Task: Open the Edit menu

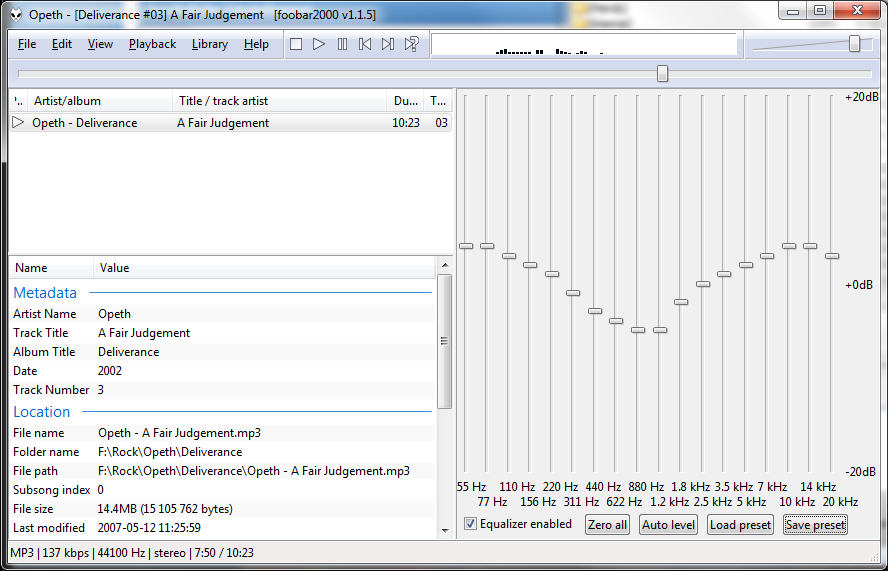Action: click(62, 44)
